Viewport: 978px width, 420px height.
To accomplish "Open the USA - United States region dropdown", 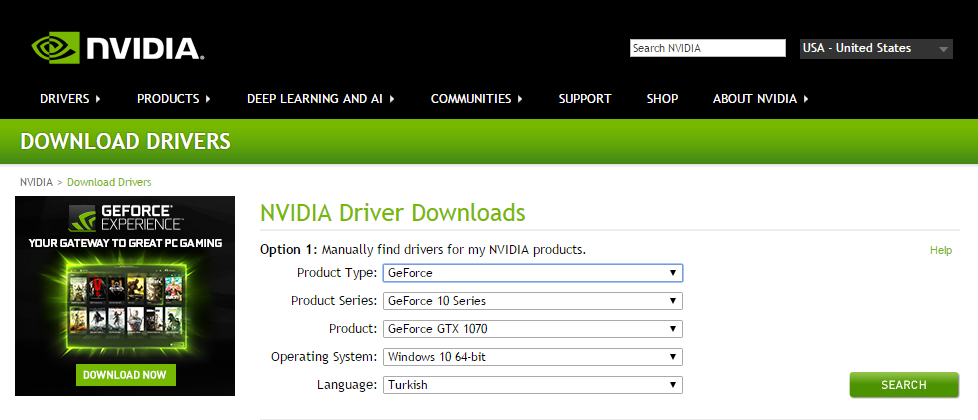I will click(x=876, y=49).
